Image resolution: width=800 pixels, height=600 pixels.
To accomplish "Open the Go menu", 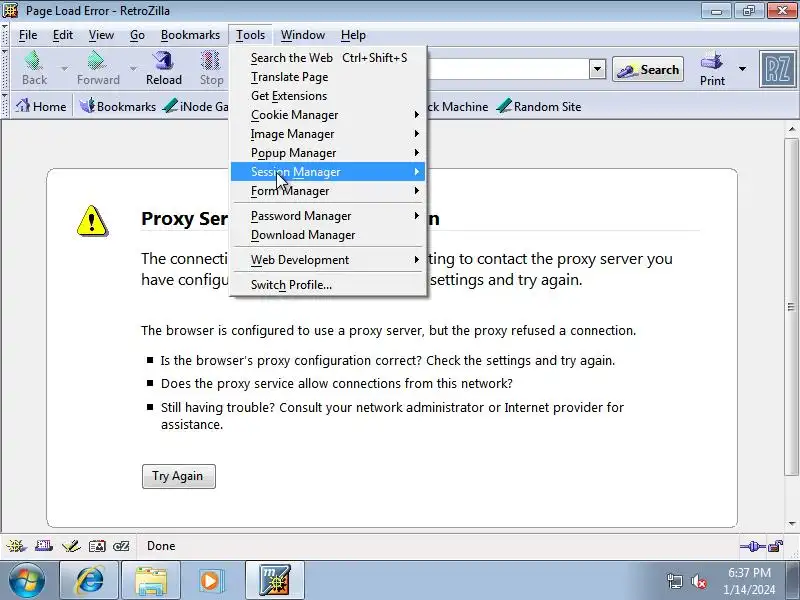I will point(137,35).
